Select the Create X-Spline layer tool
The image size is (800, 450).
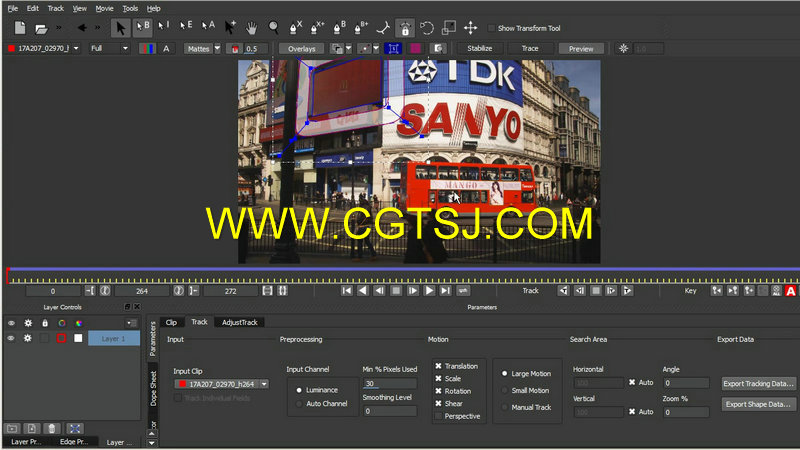(x=295, y=28)
